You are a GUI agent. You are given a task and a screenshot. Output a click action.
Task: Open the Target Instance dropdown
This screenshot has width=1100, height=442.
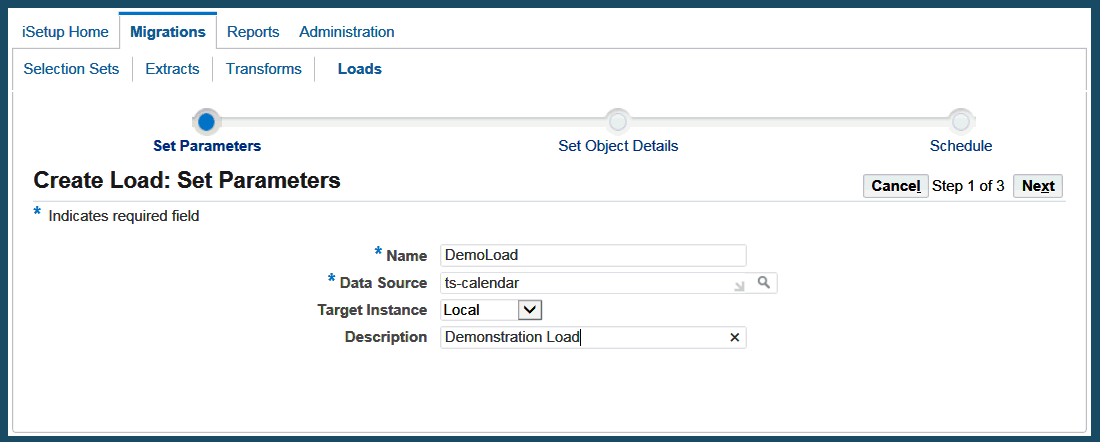tap(530, 310)
